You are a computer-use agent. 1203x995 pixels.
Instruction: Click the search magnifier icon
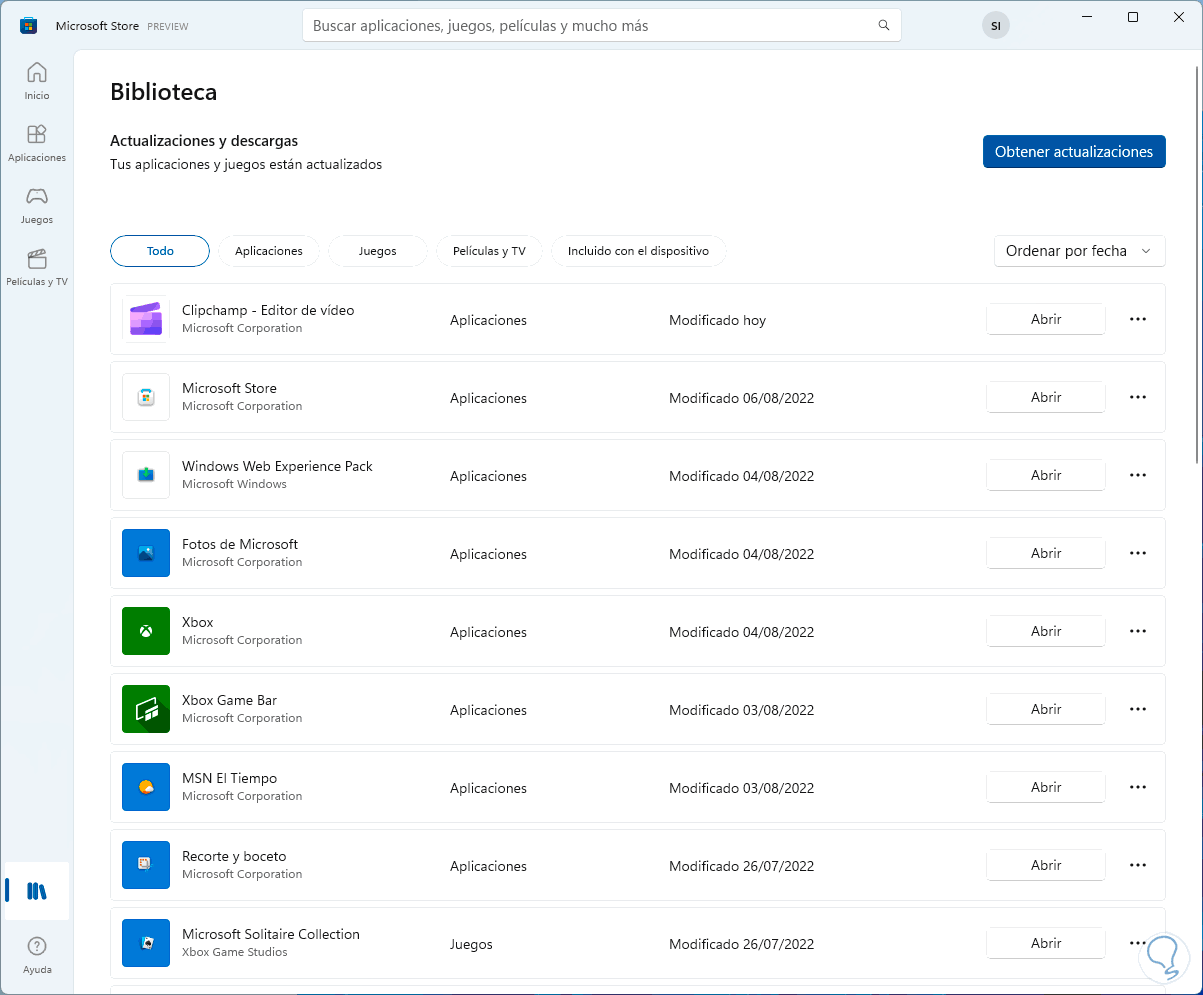tap(883, 26)
